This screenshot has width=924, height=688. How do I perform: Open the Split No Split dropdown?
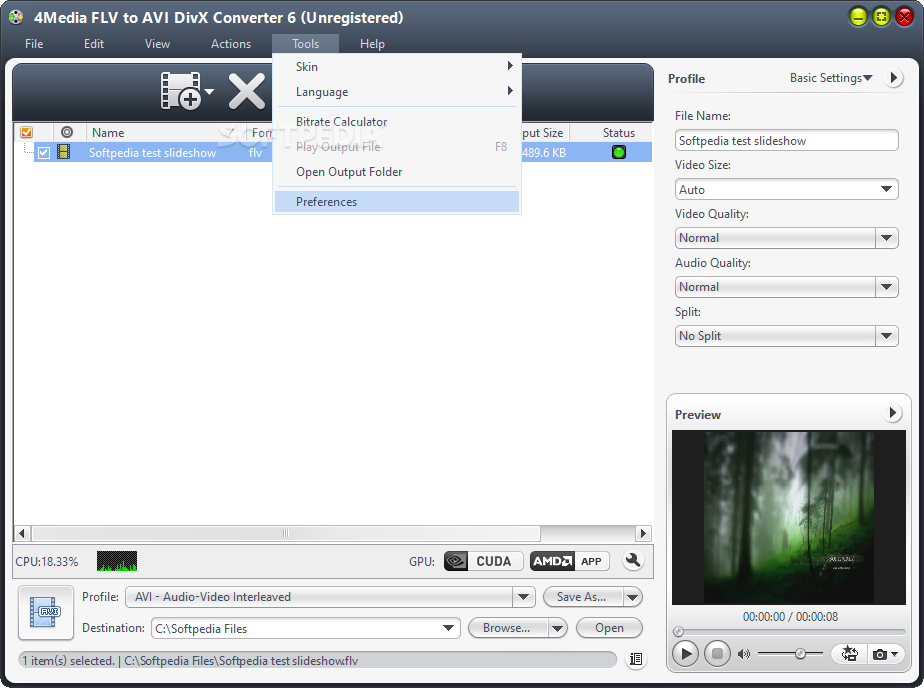[886, 336]
